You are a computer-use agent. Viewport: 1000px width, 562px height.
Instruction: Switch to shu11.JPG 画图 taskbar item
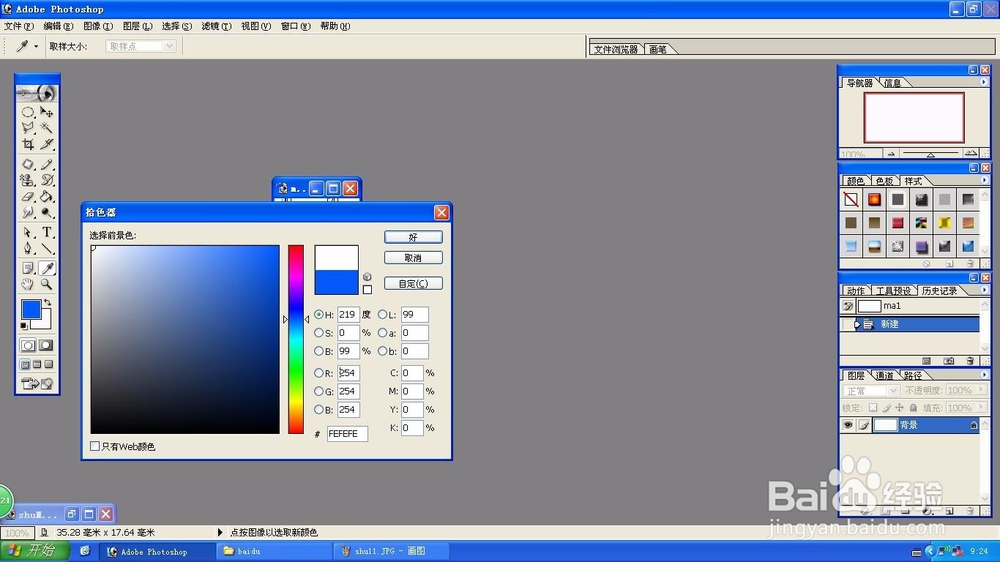[390, 551]
